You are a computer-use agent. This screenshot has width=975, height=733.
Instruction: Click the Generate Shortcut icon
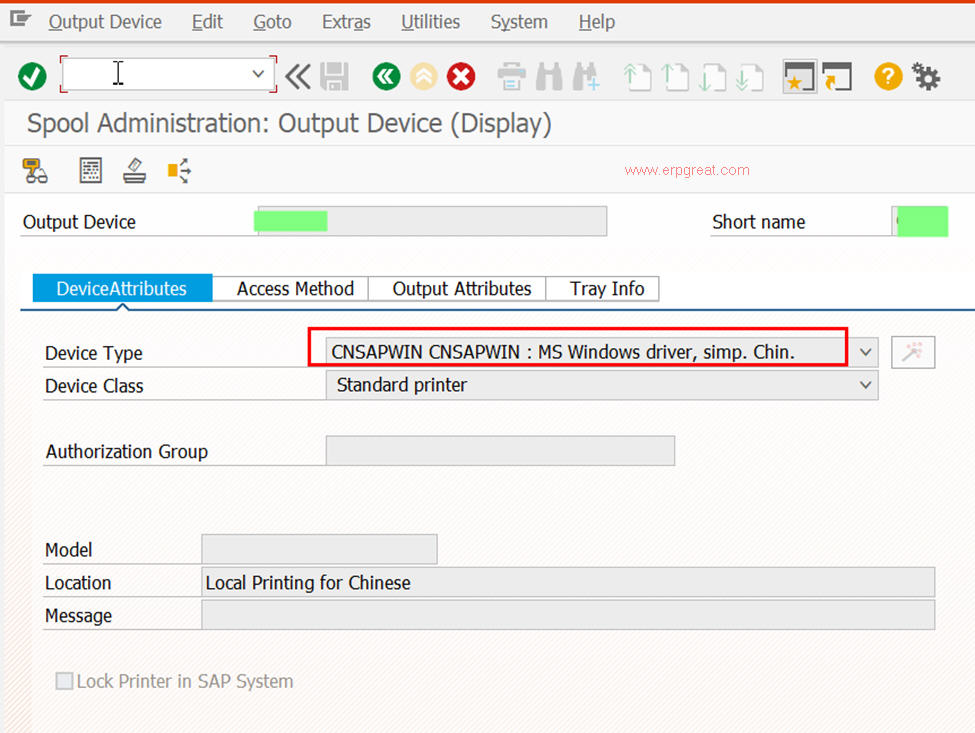point(837,77)
